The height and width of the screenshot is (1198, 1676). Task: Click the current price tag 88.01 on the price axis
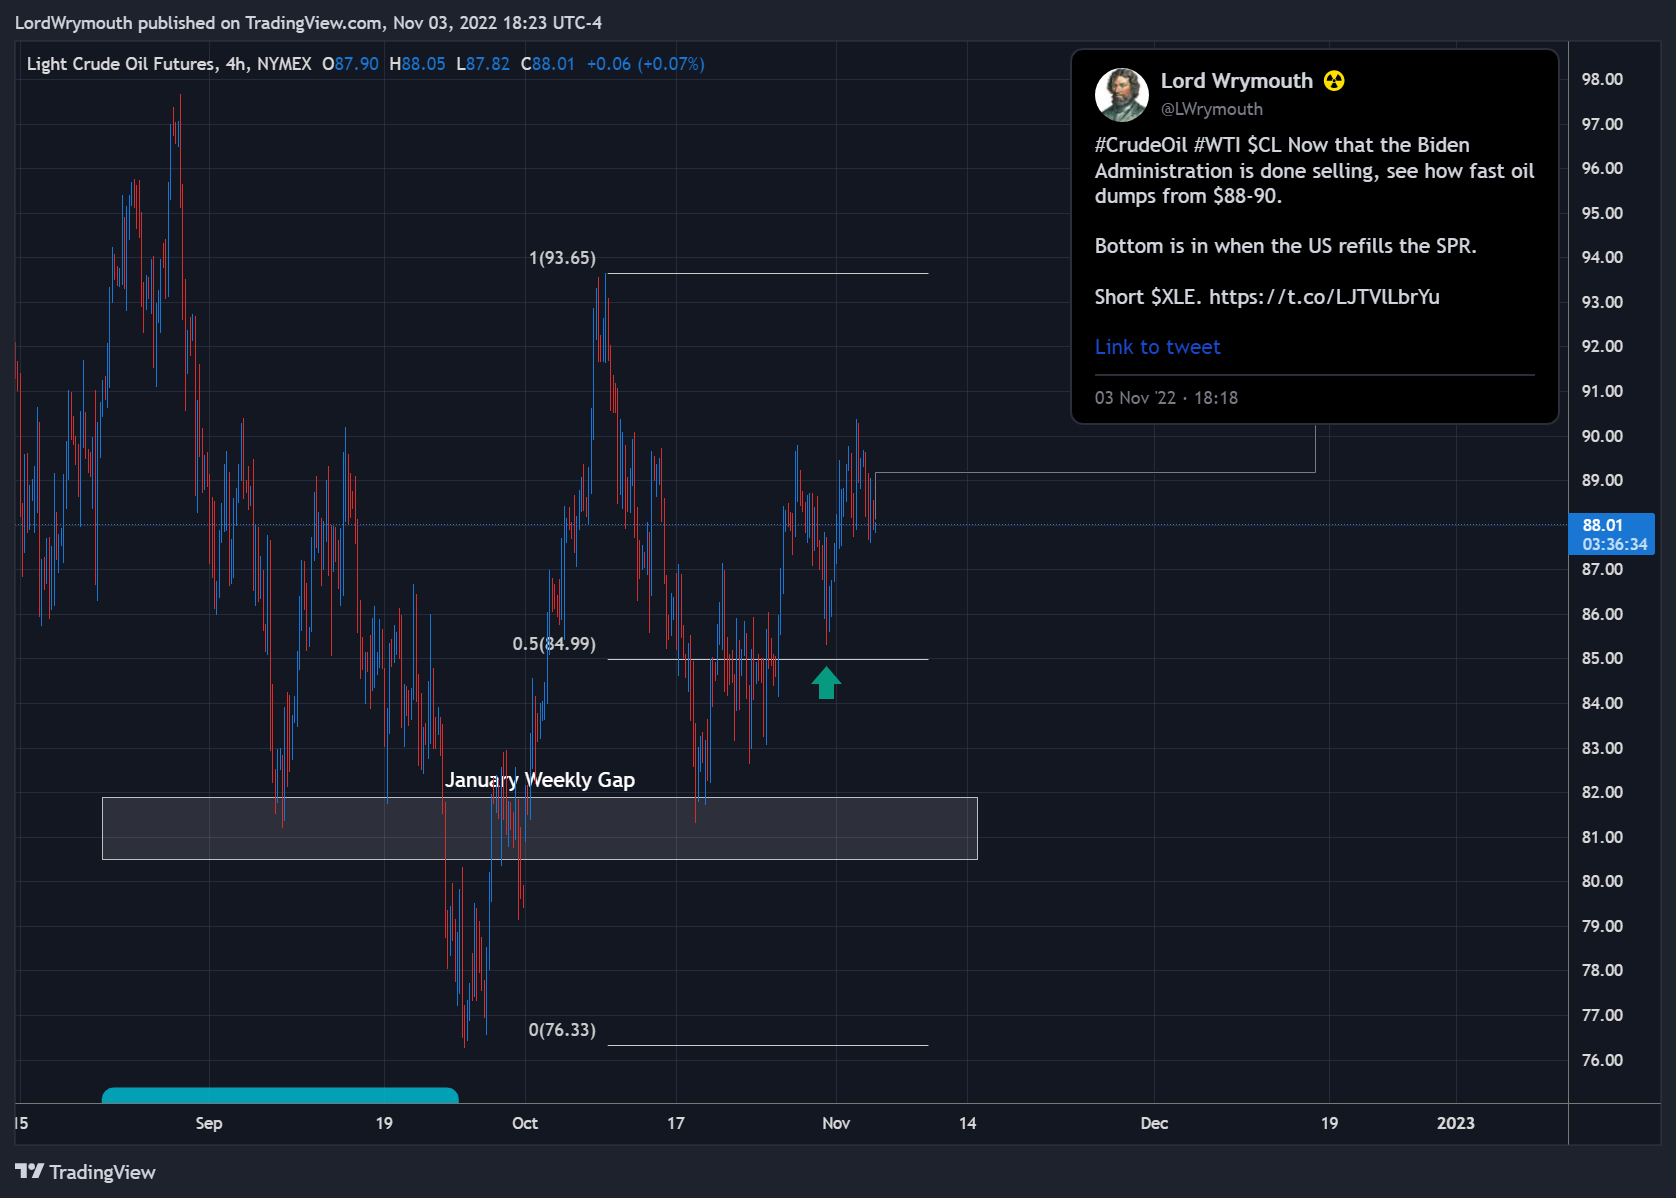coord(1612,534)
